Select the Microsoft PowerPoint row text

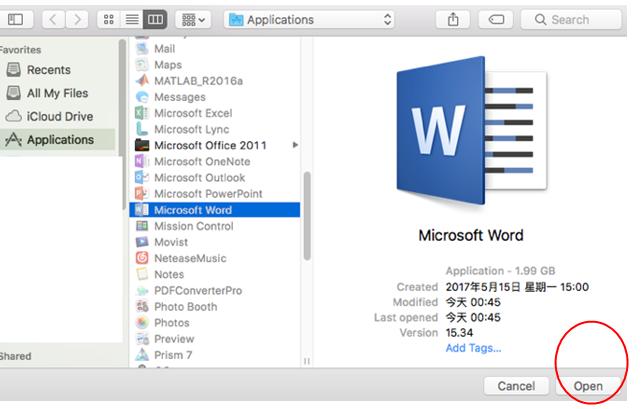(208, 194)
